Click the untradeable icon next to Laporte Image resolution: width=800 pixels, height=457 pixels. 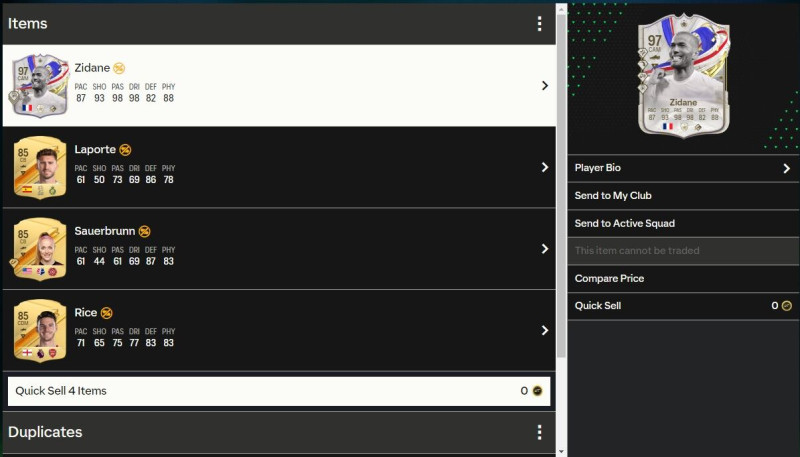125,149
